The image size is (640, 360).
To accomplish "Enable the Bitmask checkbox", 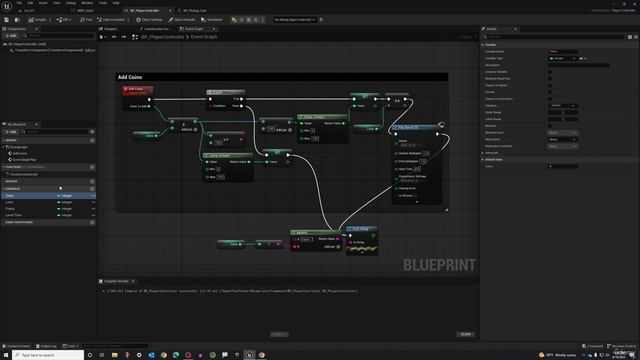I will pos(550,126).
